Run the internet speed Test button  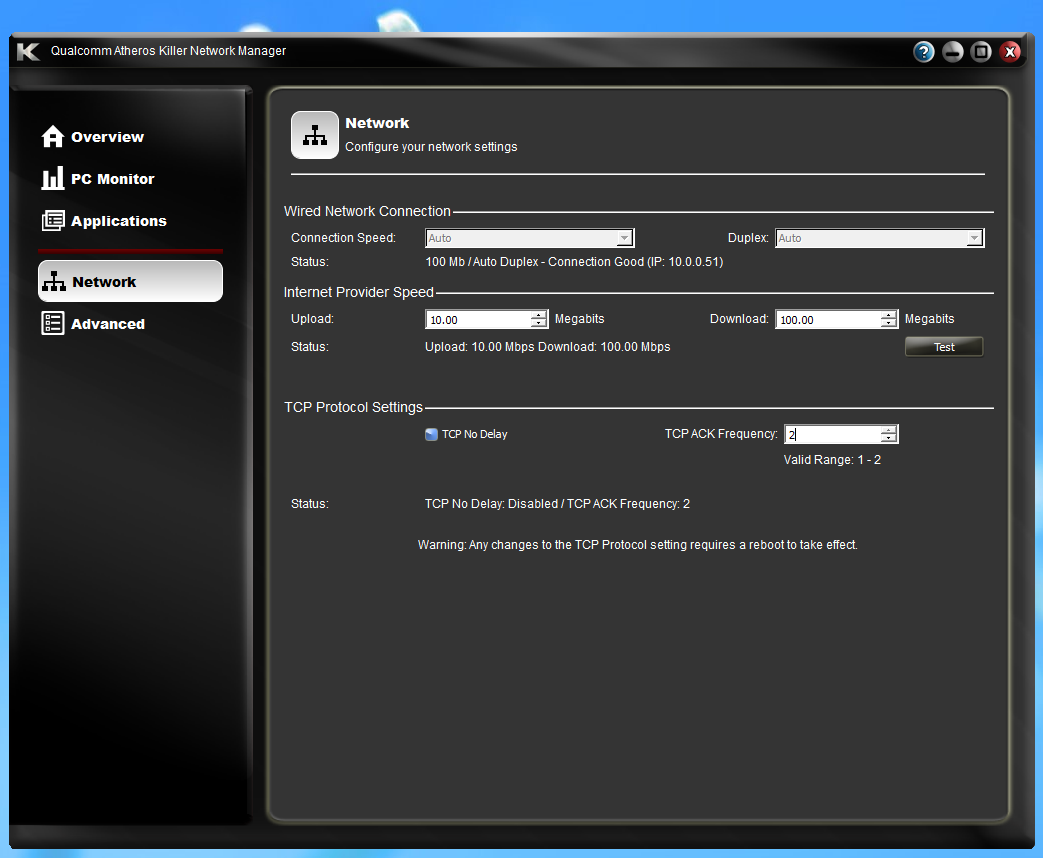[944, 347]
